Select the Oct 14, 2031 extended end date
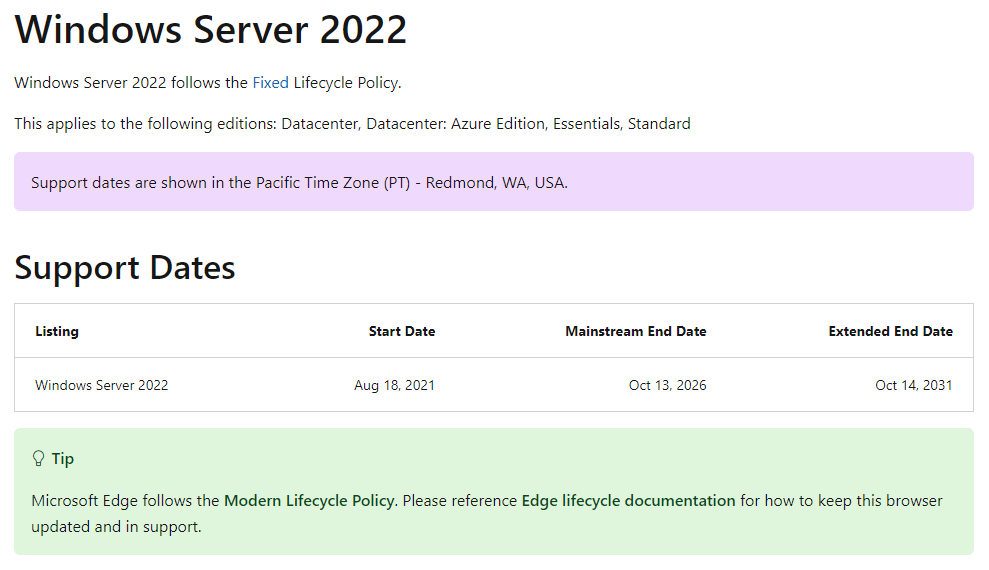The width and height of the screenshot is (989, 570). tap(913, 385)
